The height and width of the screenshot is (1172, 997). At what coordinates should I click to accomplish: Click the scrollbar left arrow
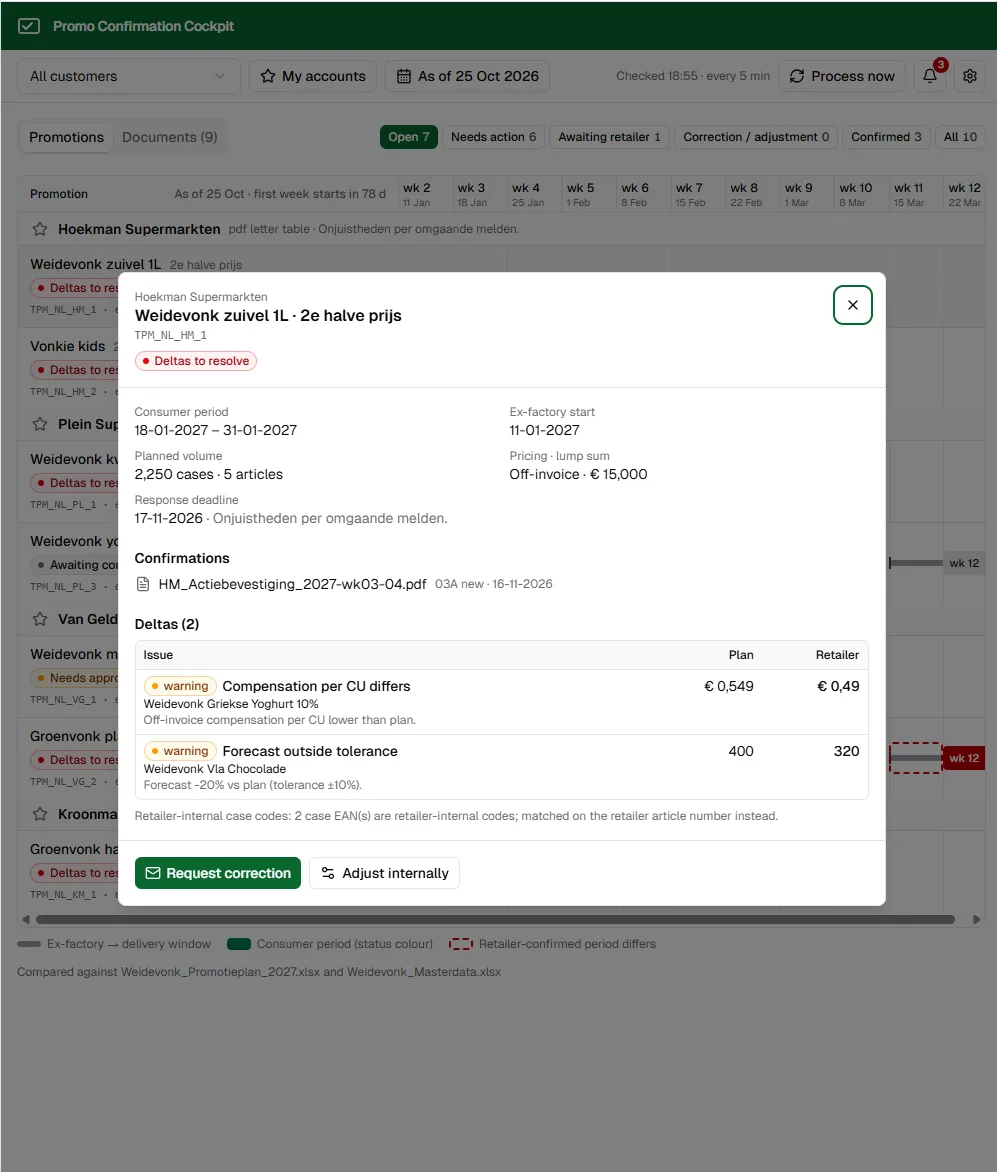tap(26, 919)
